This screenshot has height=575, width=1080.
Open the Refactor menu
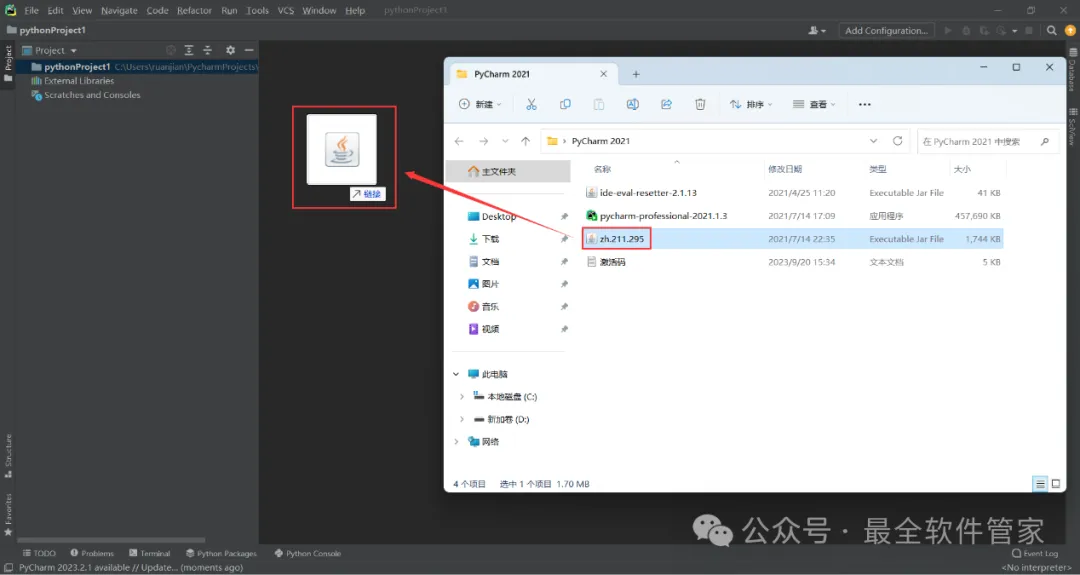tap(194, 10)
